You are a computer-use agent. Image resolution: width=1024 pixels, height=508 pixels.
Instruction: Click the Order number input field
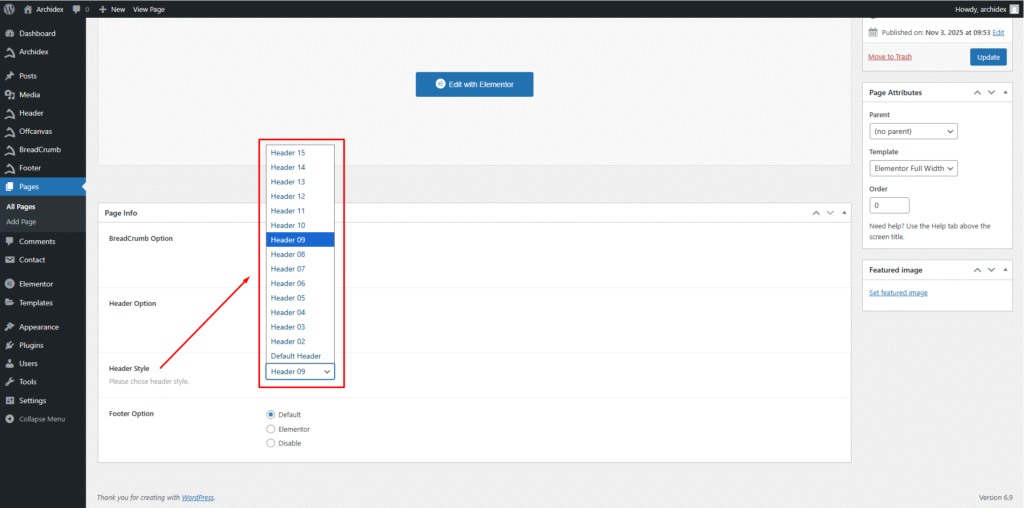(x=889, y=205)
